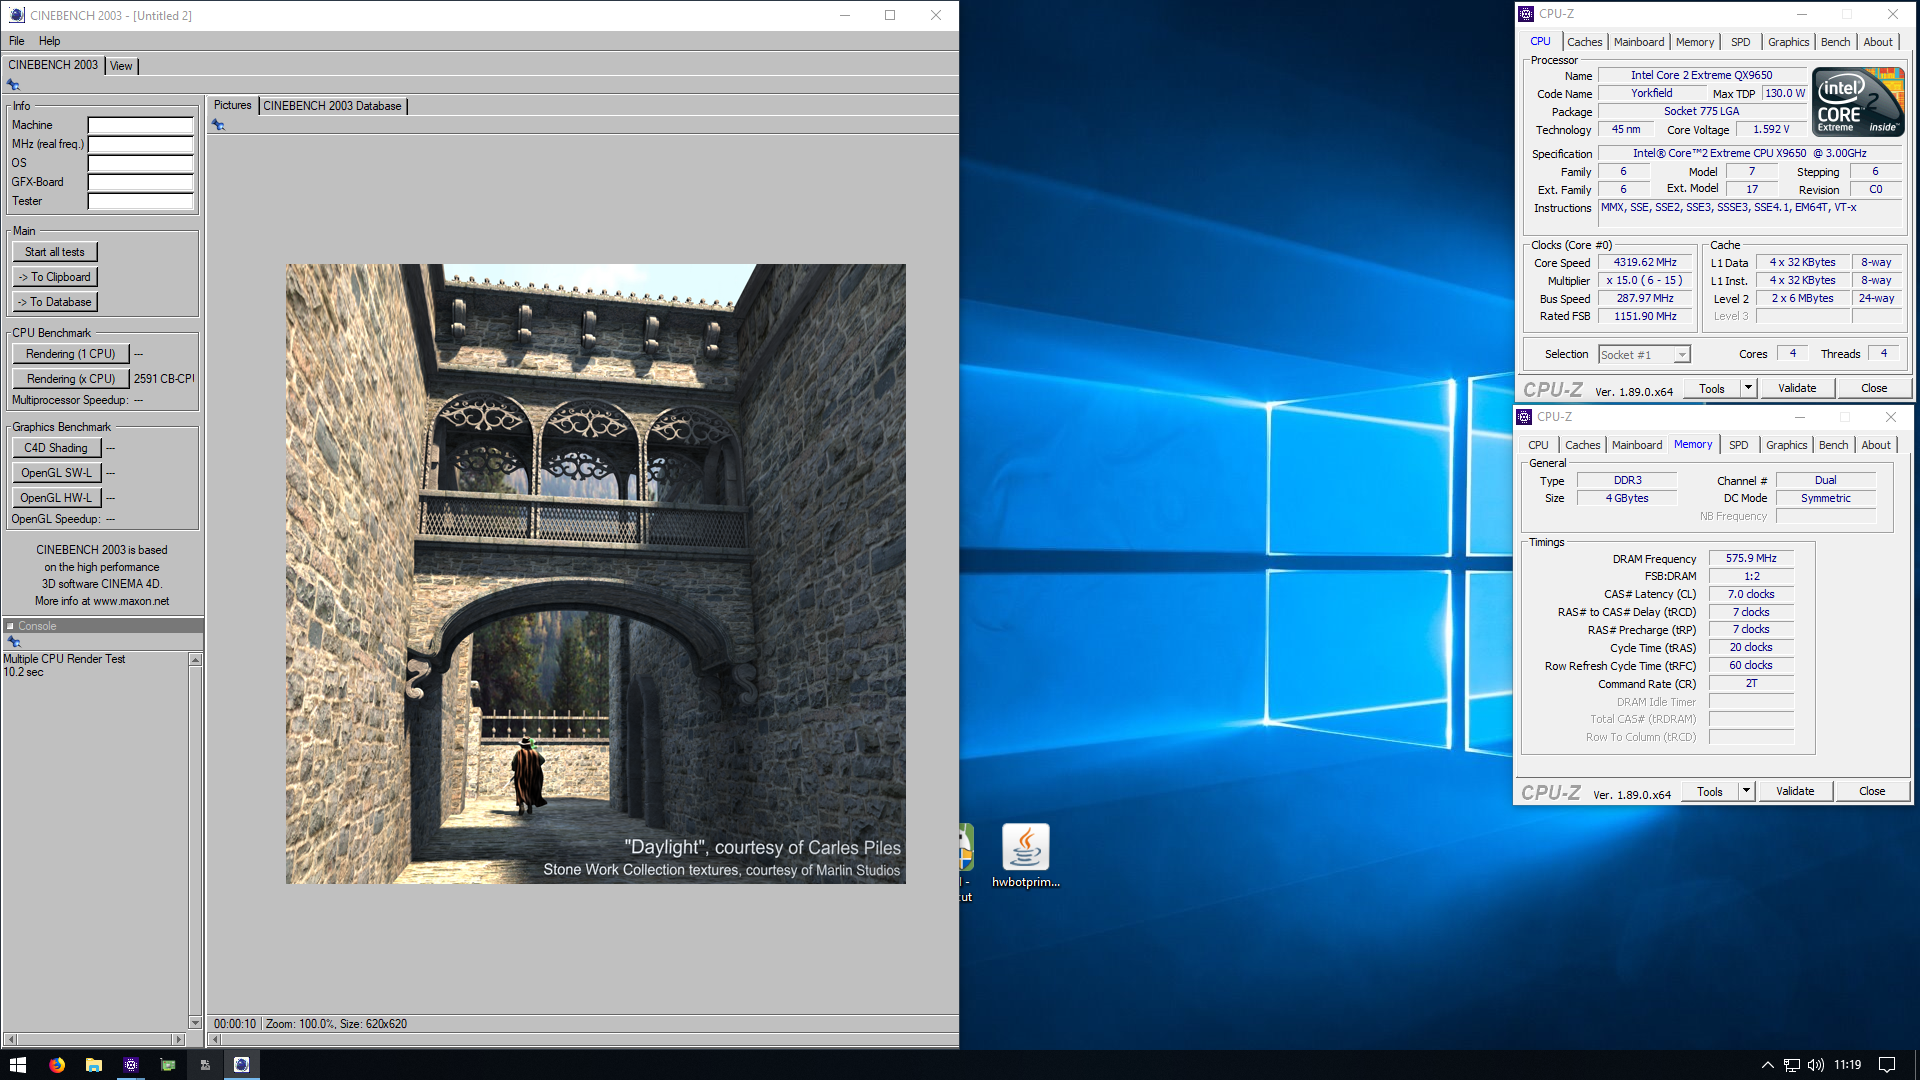
Task: Click the To Database button
Action: point(55,302)
